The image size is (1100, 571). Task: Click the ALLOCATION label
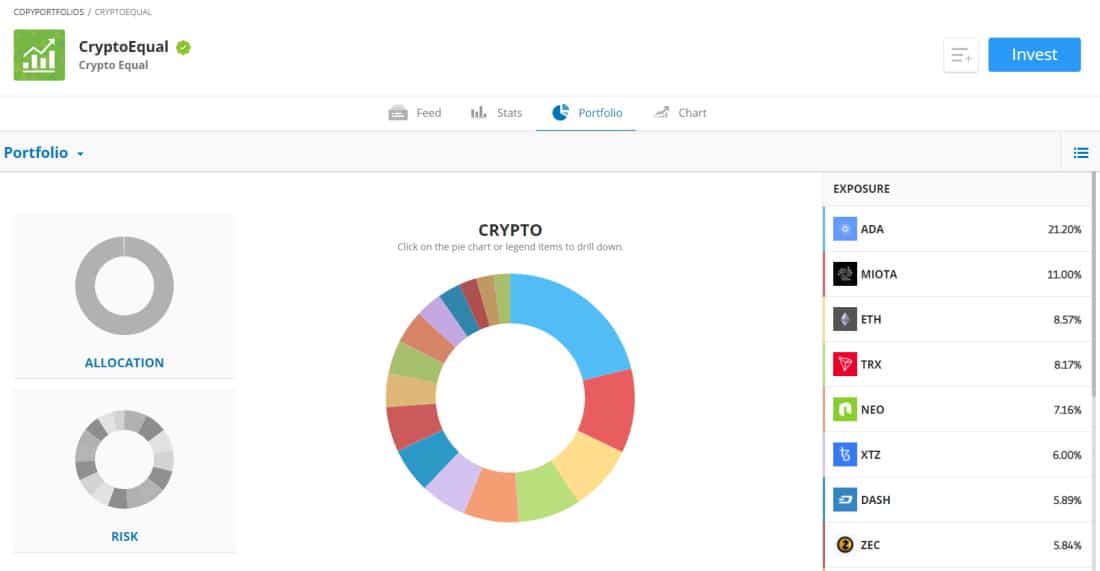point(124,363)
